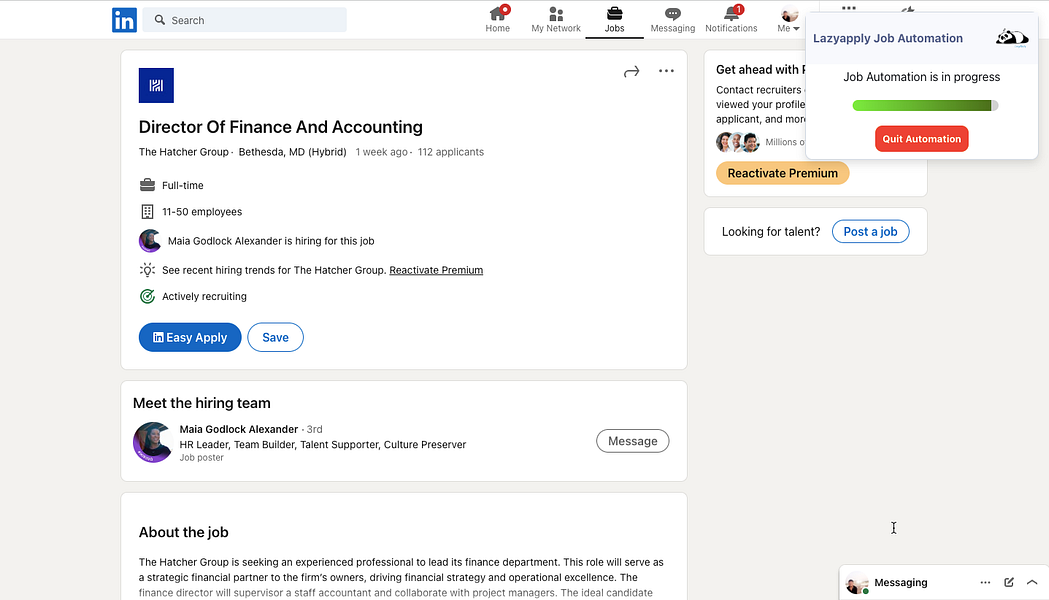Click The Hatcher Group company logo
1049x600 pixels.
(156, 86)
